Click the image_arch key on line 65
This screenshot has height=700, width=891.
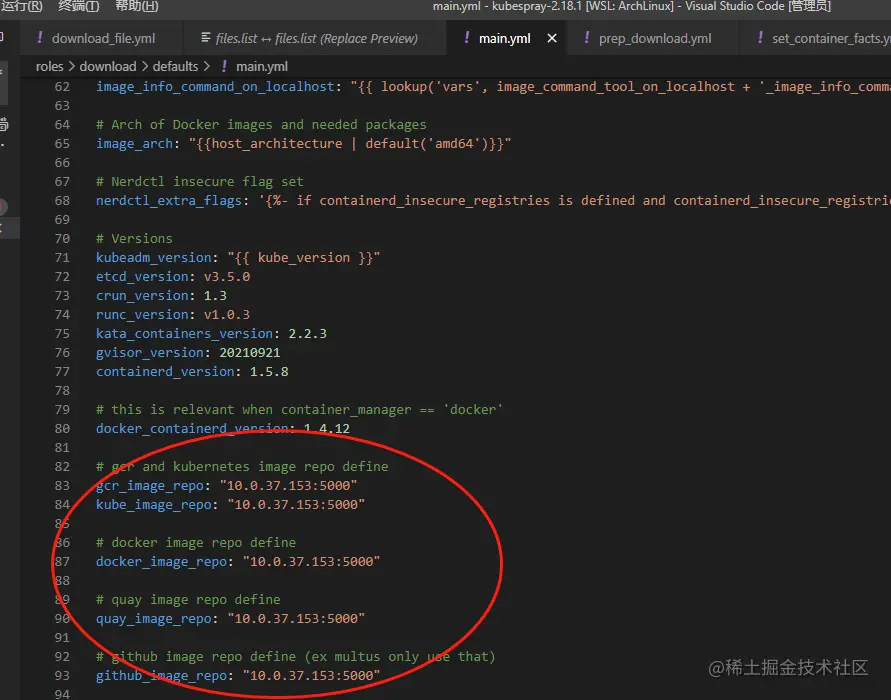[x=134, y=144]
